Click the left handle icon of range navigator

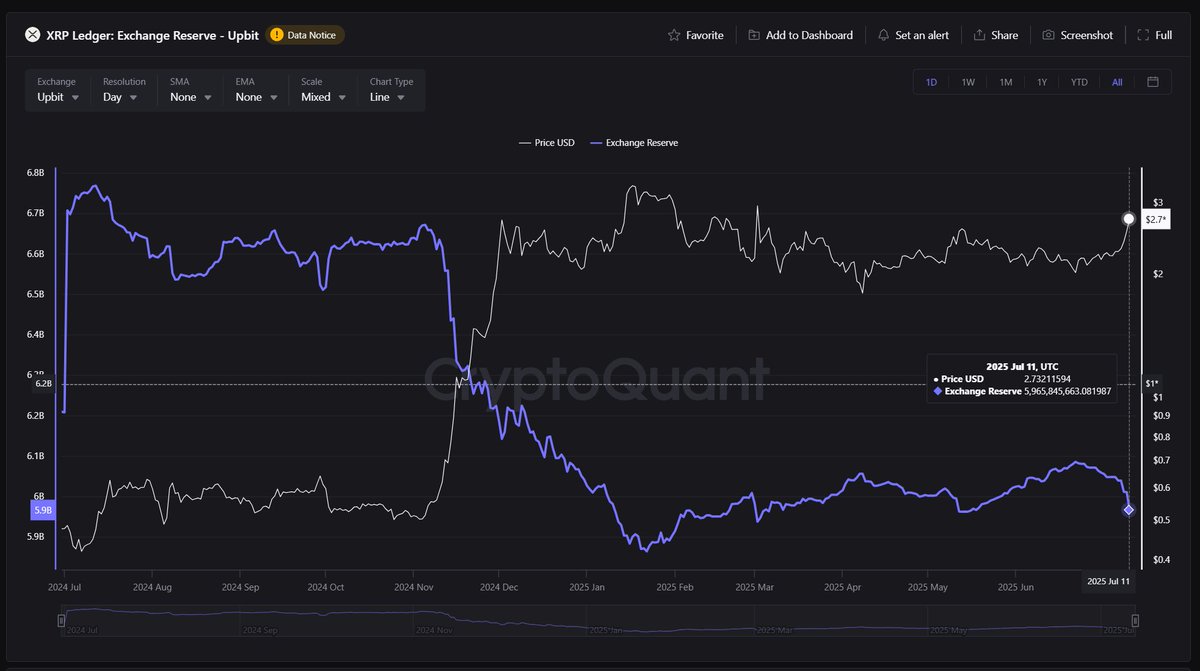pyautogui.click(x=61, y=621)
